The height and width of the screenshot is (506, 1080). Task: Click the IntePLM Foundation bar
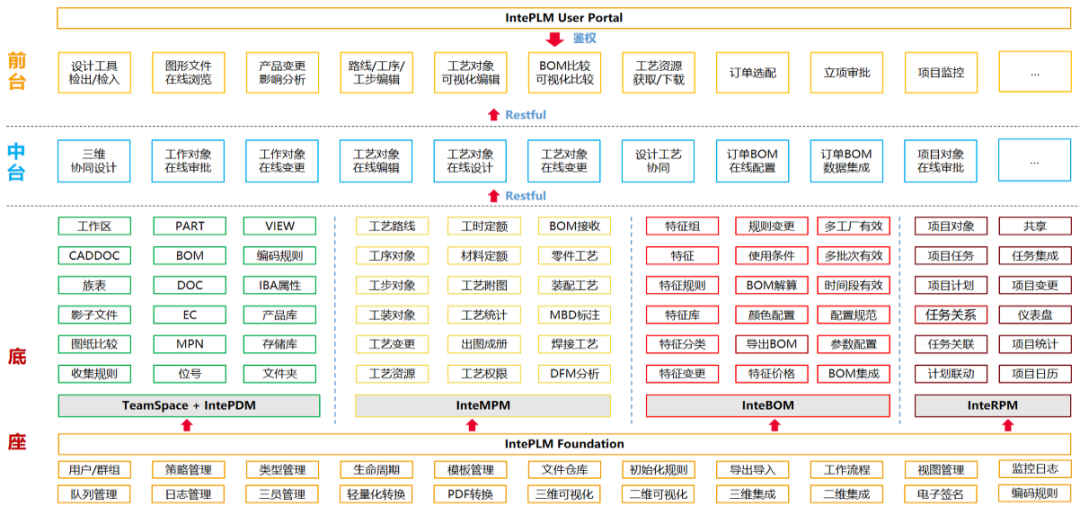(x=564, y=443)
